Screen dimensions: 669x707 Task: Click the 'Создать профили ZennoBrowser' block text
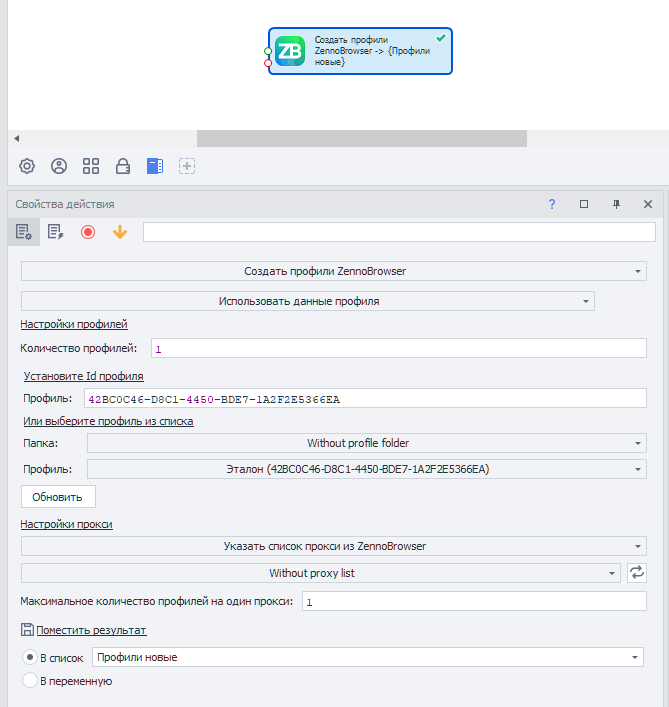point(372,50)
